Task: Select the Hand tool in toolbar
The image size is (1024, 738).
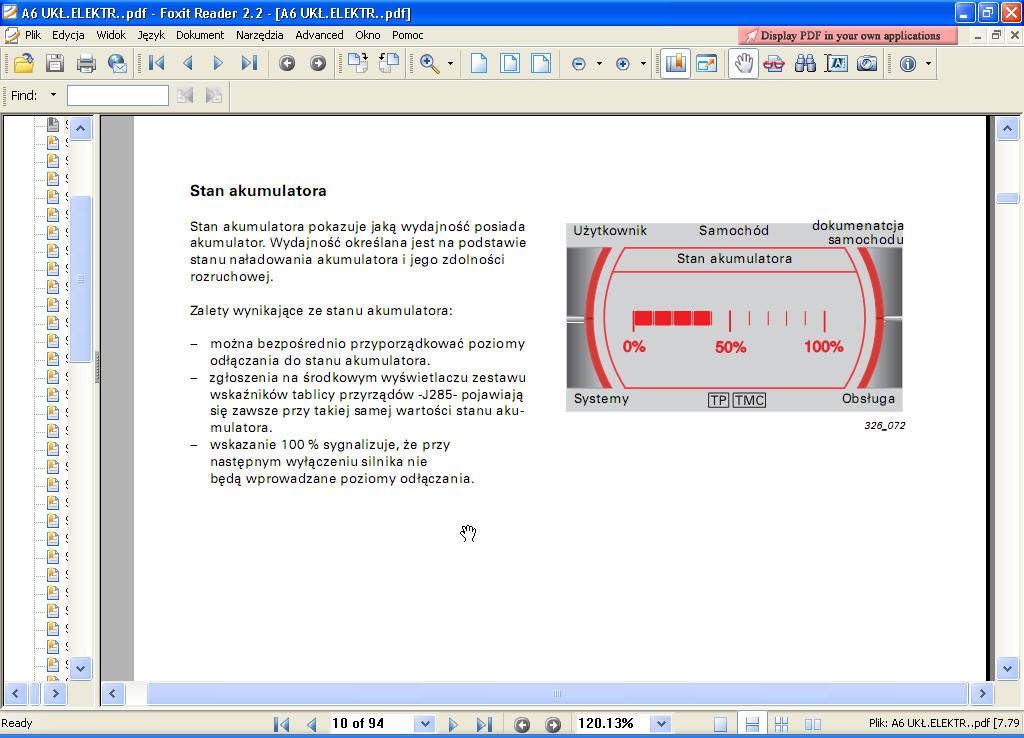Action: pyautogui.click(x=743, y=63)
